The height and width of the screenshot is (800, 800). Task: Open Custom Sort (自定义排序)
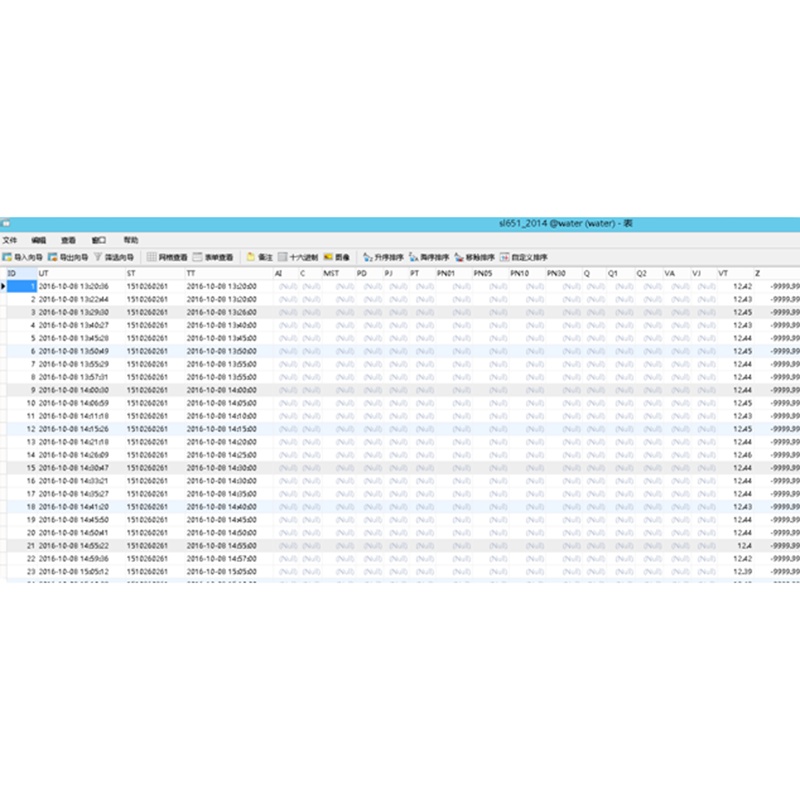524,257
